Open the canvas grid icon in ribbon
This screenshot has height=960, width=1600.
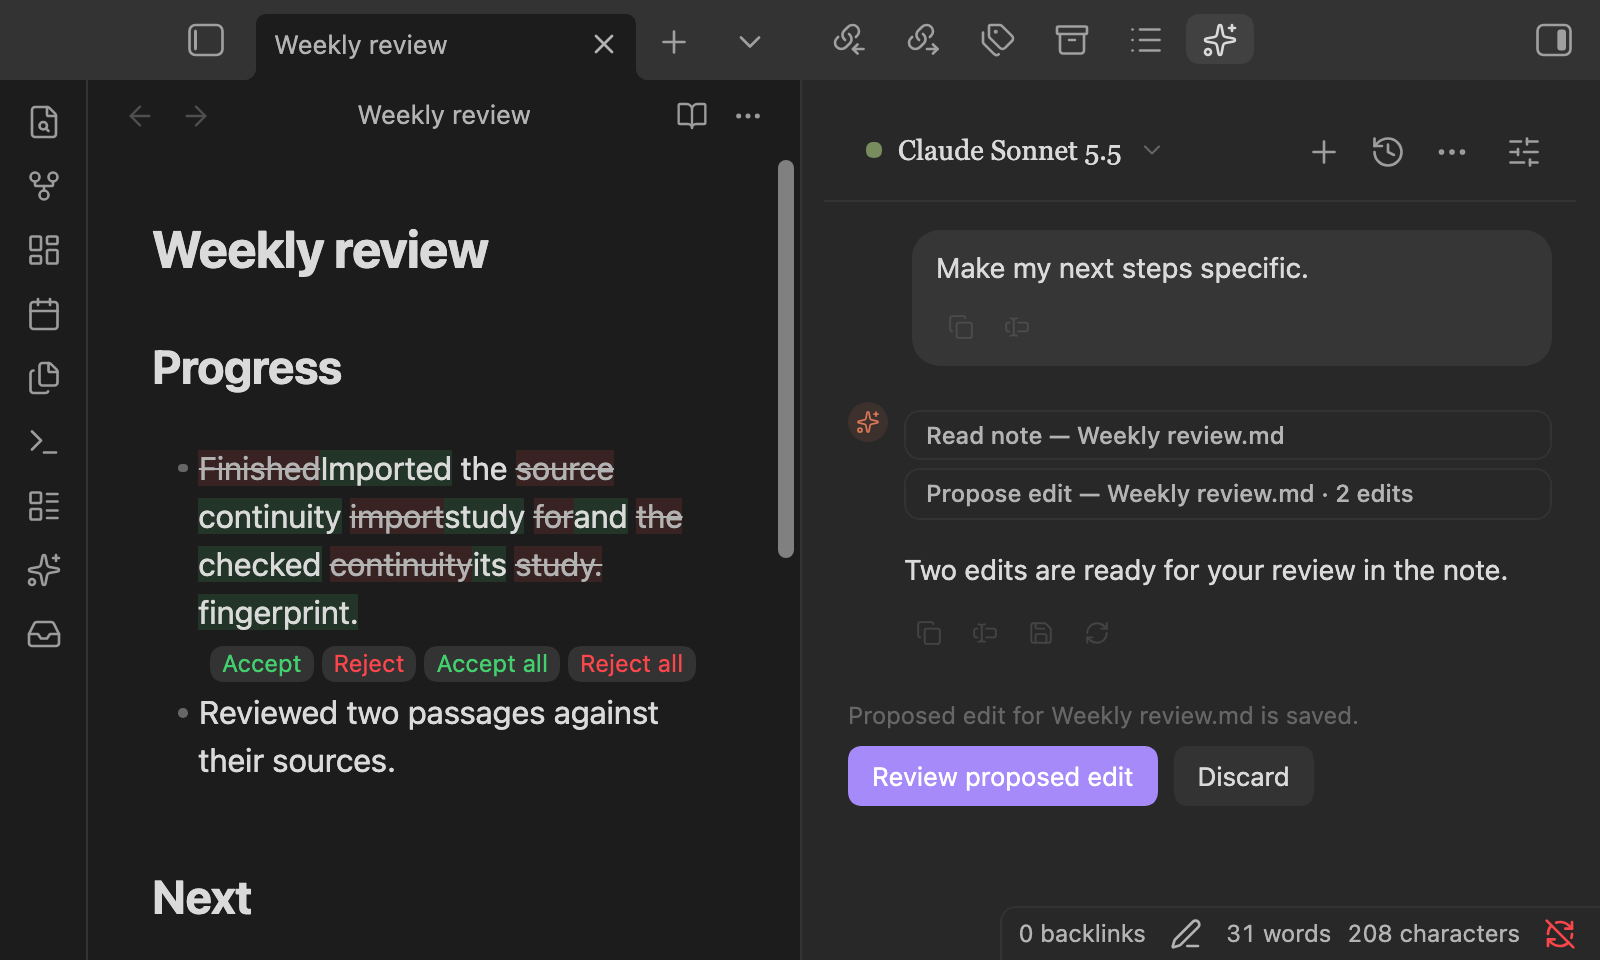[x=44, y=250]
